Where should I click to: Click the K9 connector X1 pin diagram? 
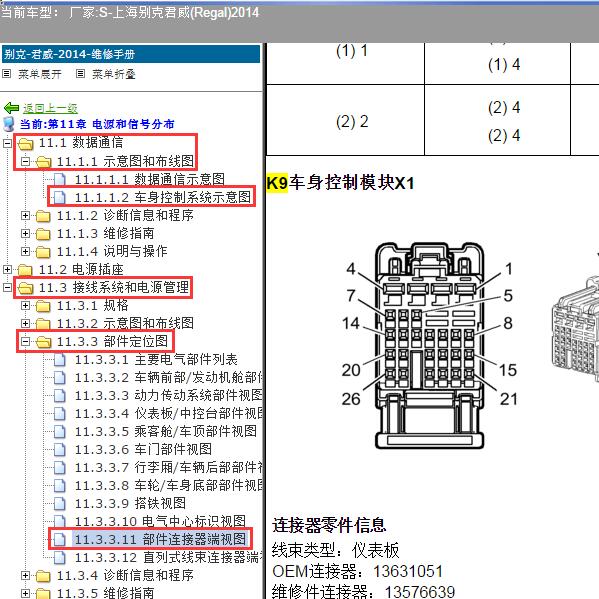(429, 346)
